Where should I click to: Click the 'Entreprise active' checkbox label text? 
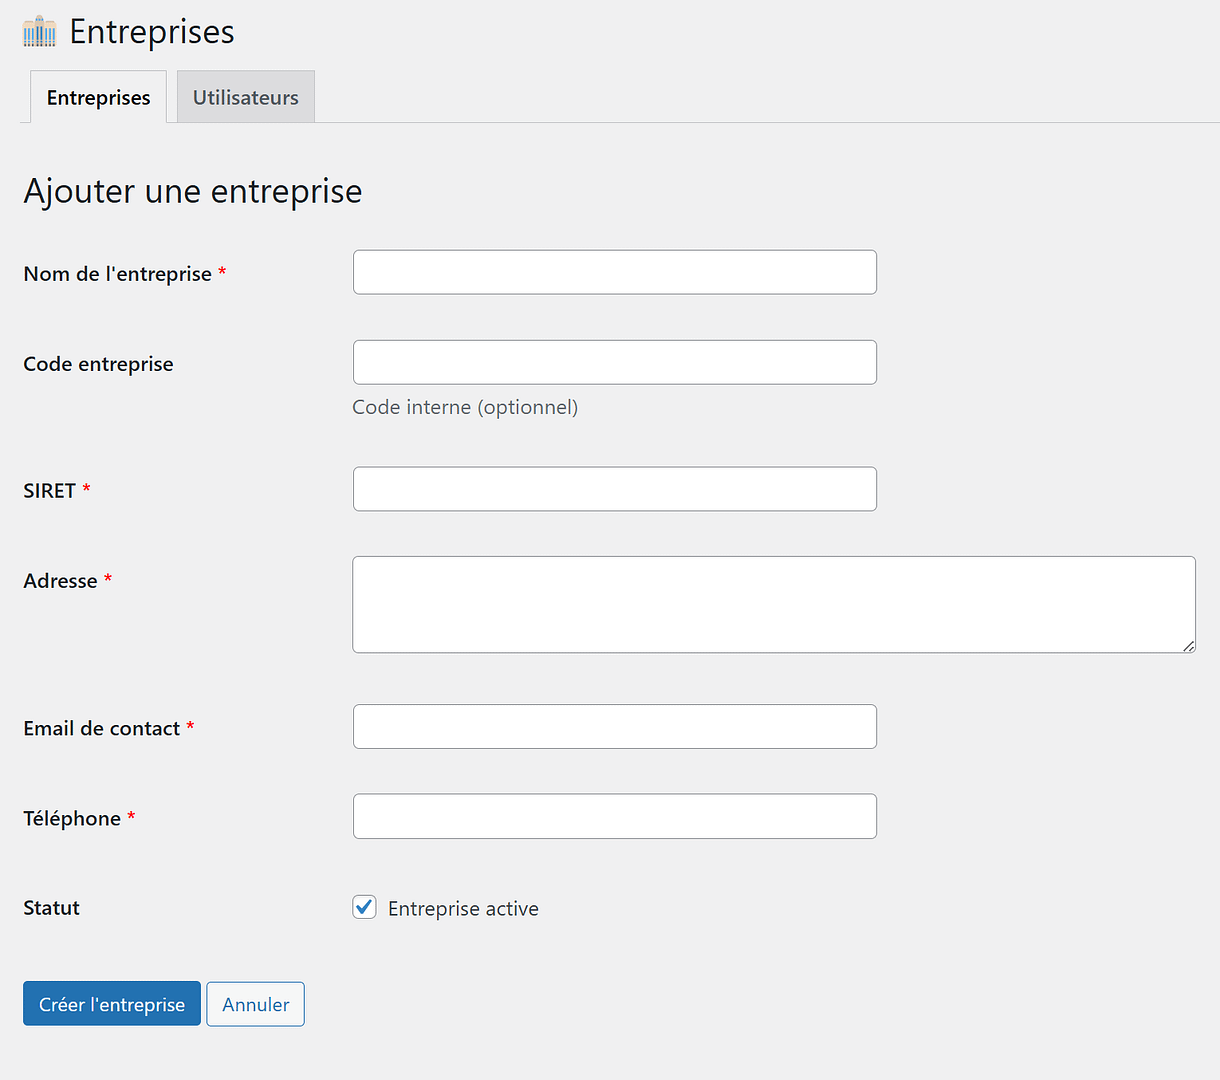tap(463, 909)
